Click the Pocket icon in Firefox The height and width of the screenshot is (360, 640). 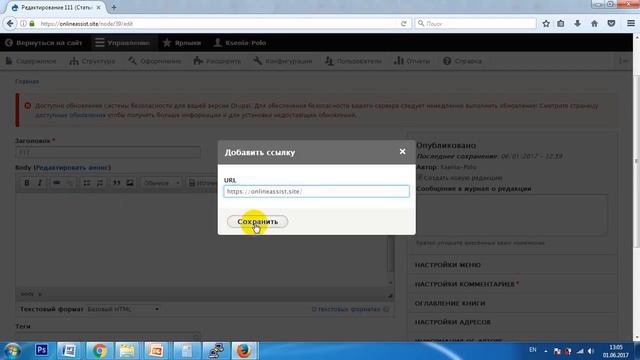611,24
